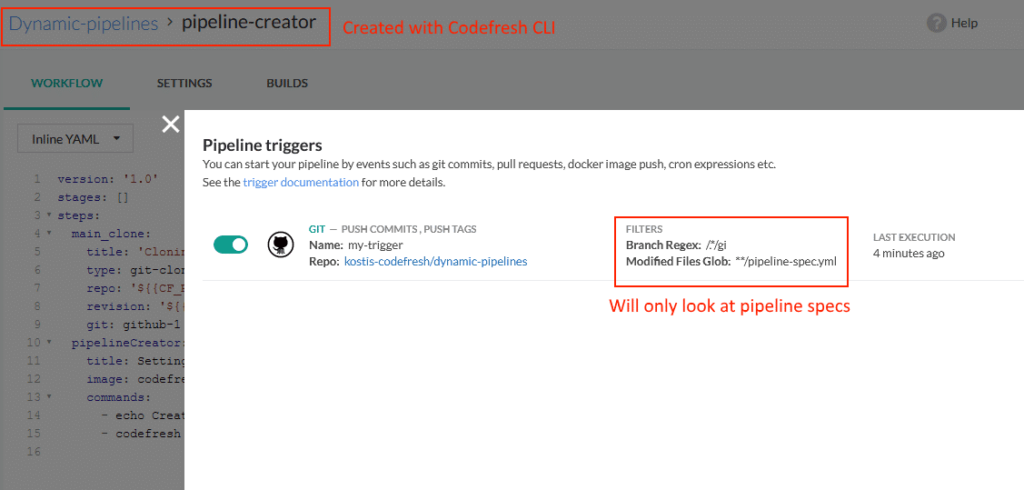Click the pipeline-creator breadcrumb title
This screenshot has height=490, width=1024.
click(x=249, y=23)
